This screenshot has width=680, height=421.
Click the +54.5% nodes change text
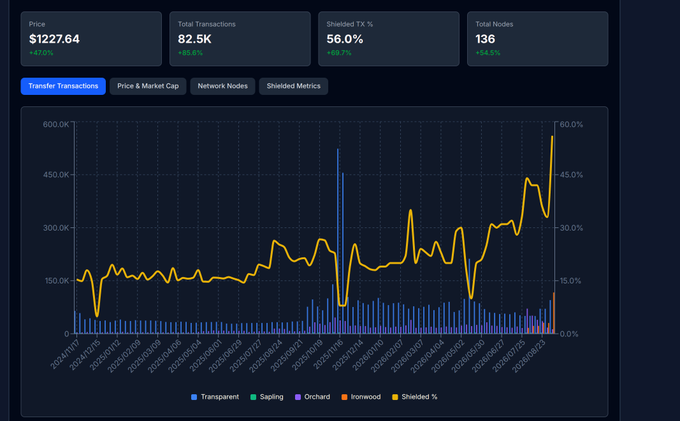[488, 53]
